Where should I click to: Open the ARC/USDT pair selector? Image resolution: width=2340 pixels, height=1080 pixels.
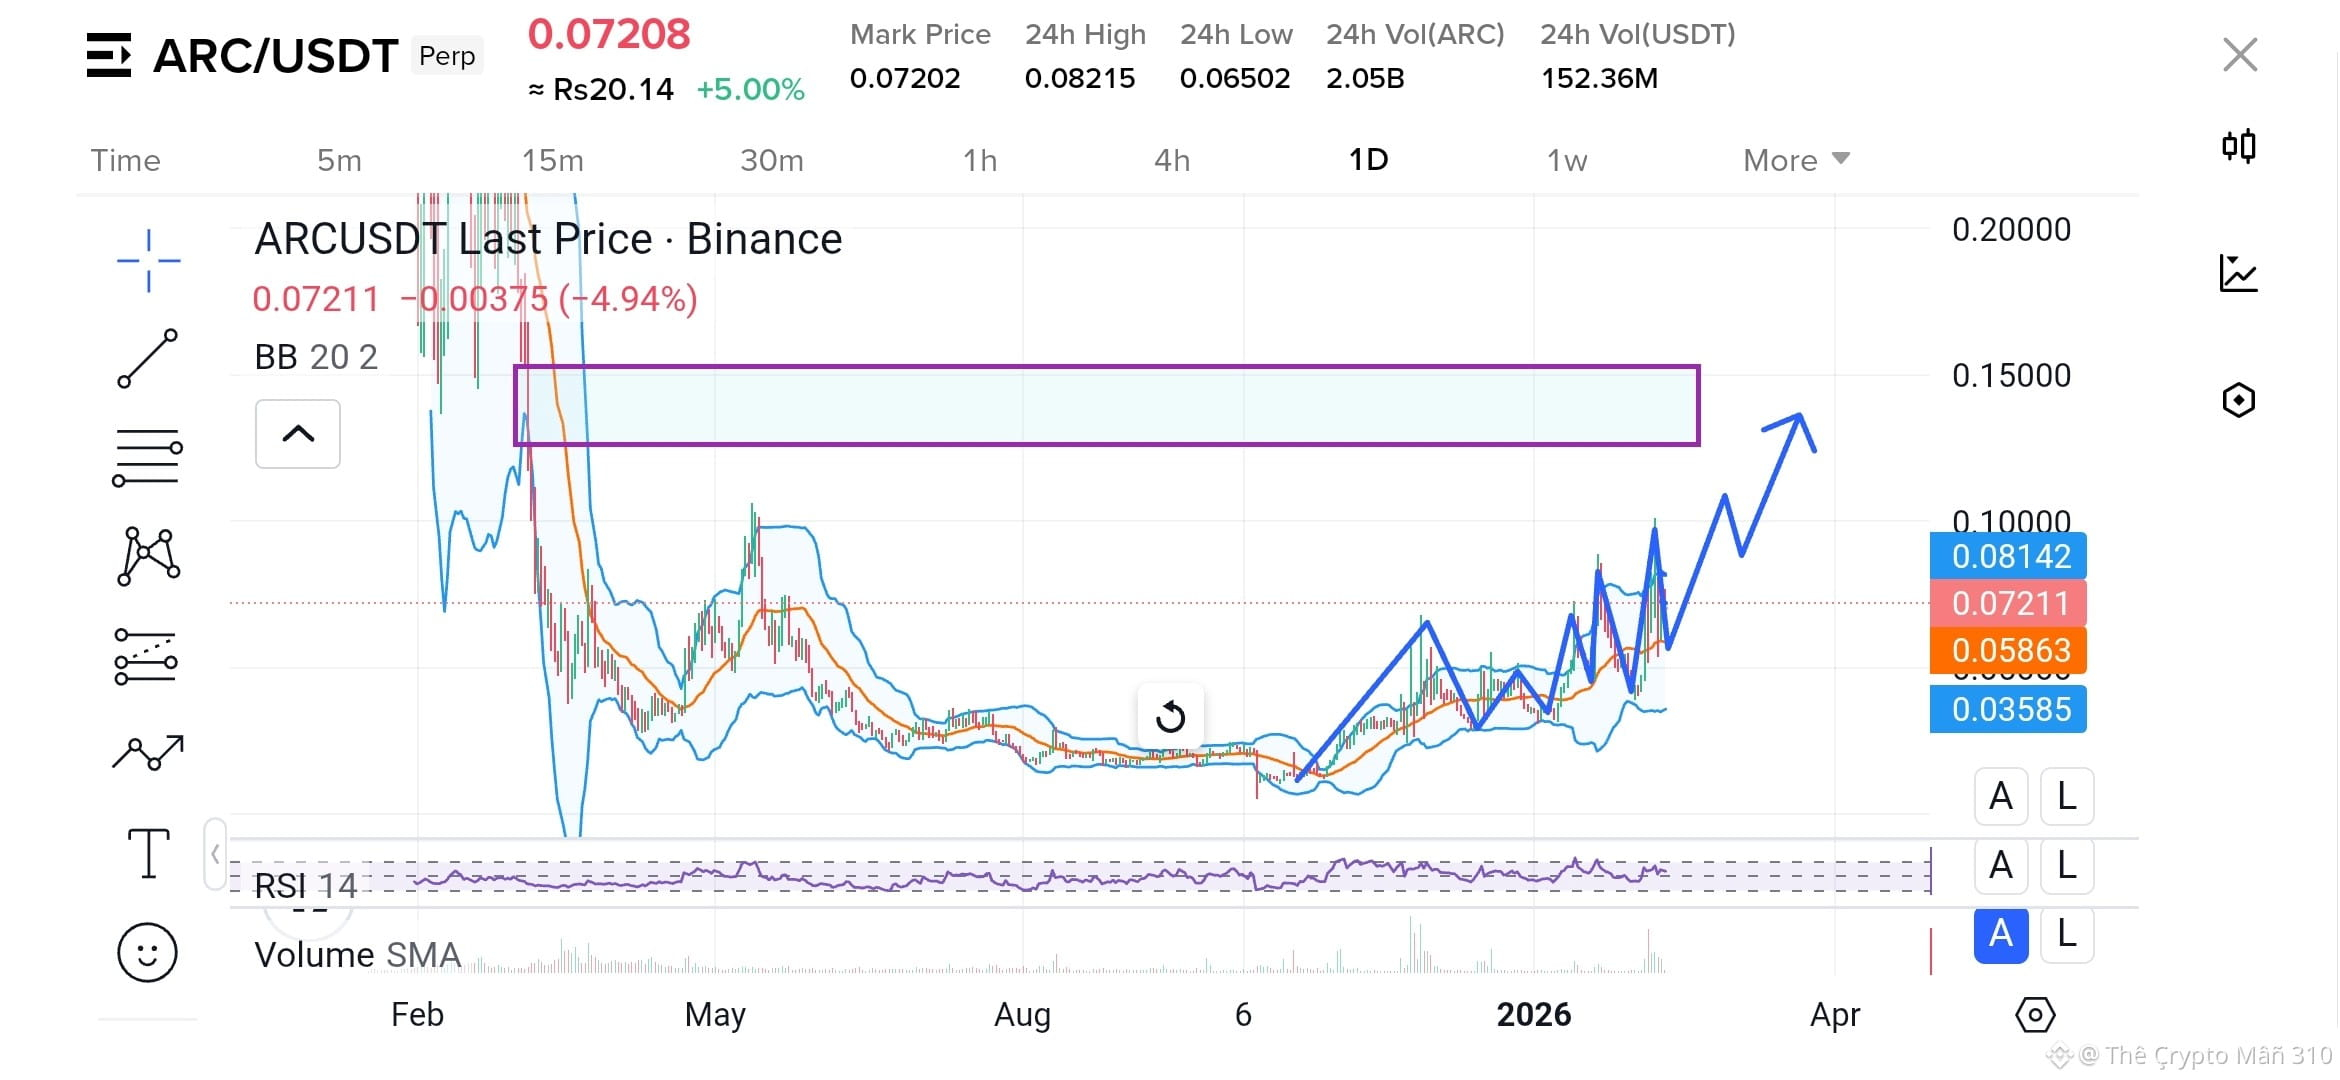(x=275, y=56)
